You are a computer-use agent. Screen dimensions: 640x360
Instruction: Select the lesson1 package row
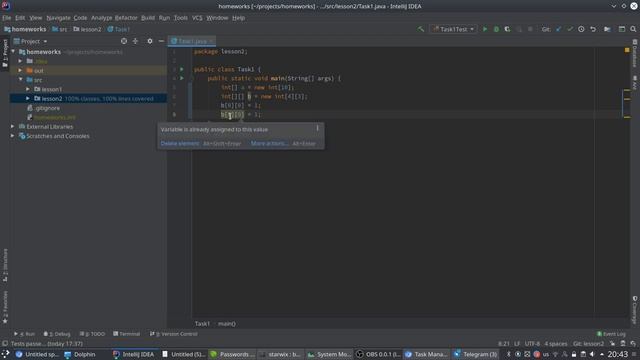(x=88, y=89)
